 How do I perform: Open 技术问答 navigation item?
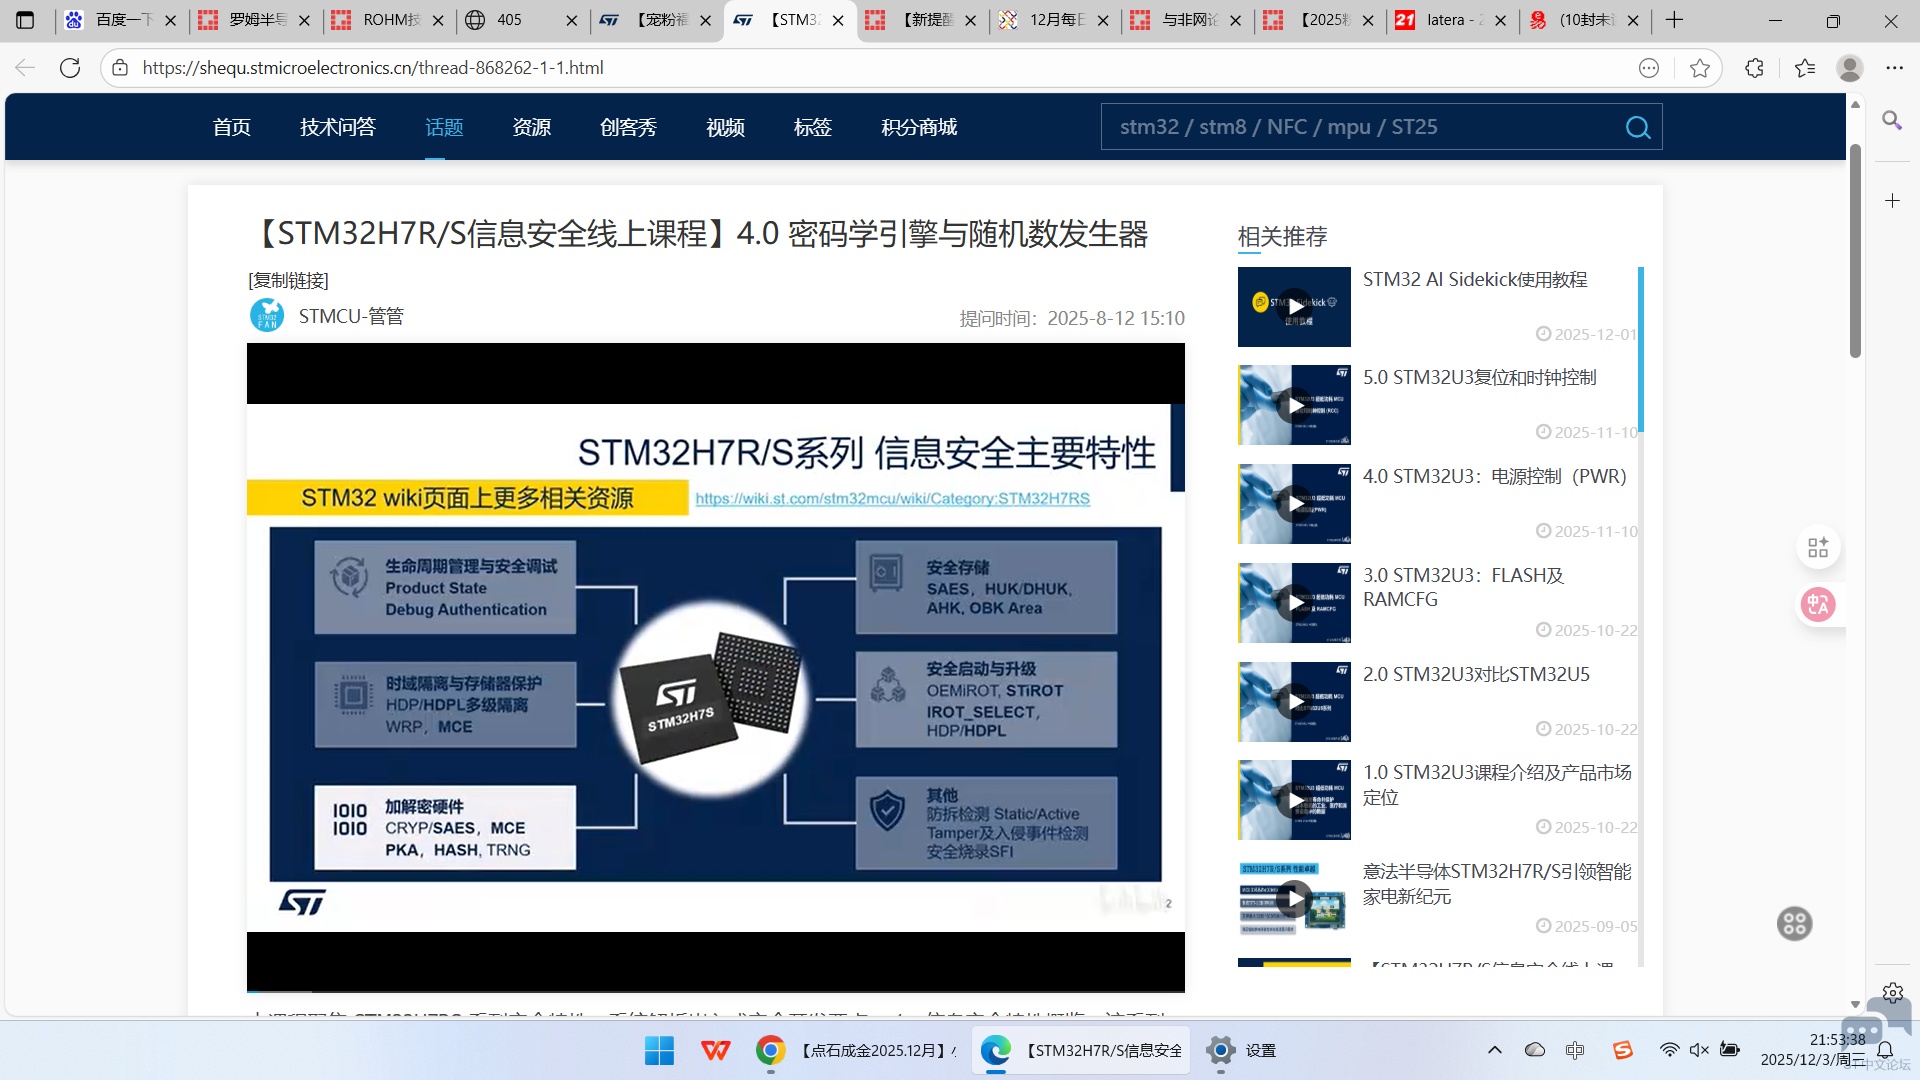338,127
